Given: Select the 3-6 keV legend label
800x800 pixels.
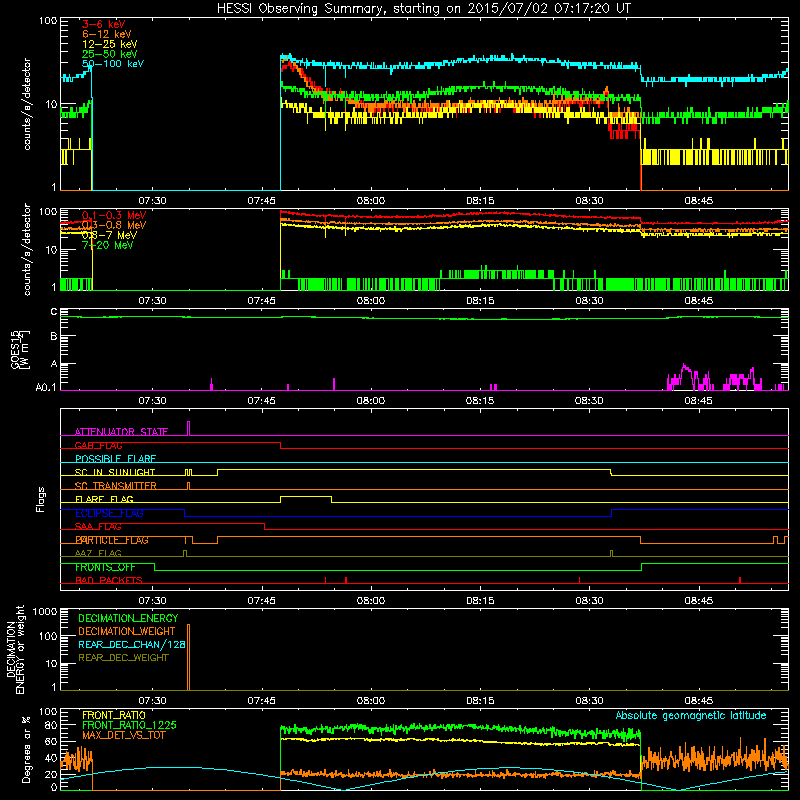Looking at the screenshot, I should (x=103, y=24).
